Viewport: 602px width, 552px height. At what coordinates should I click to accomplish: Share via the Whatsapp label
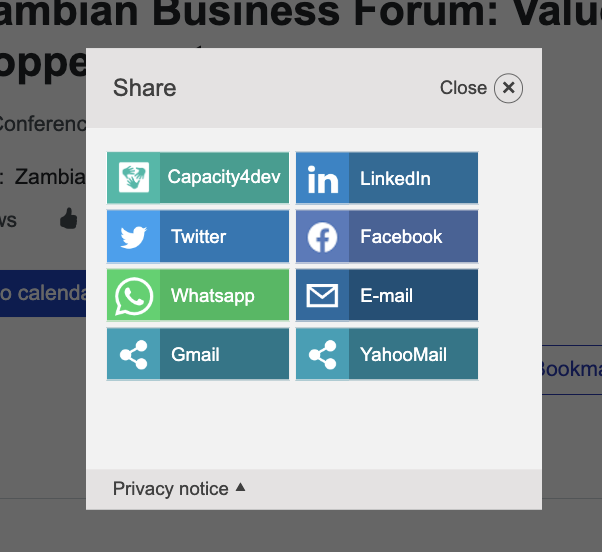(212, 296)
